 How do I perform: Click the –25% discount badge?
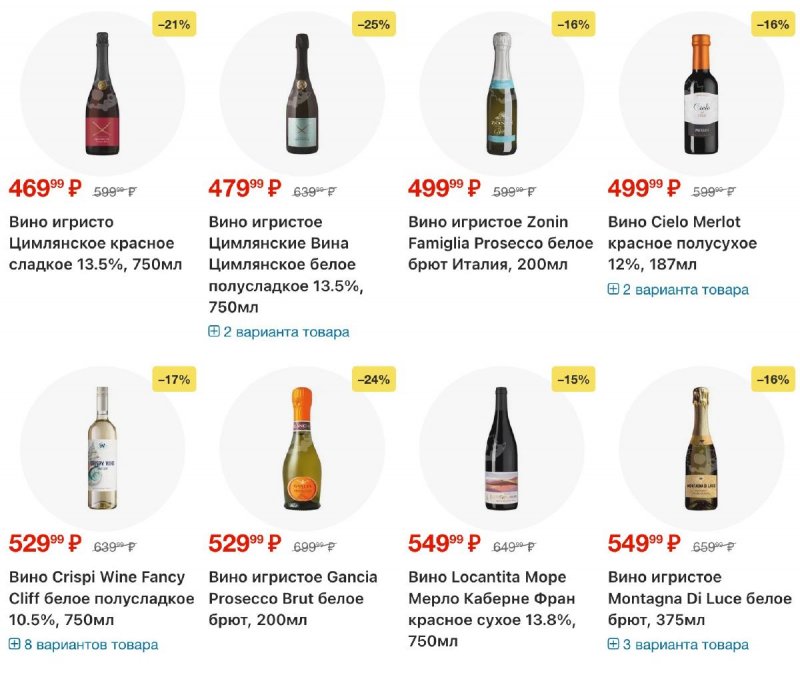pos(373,24)
